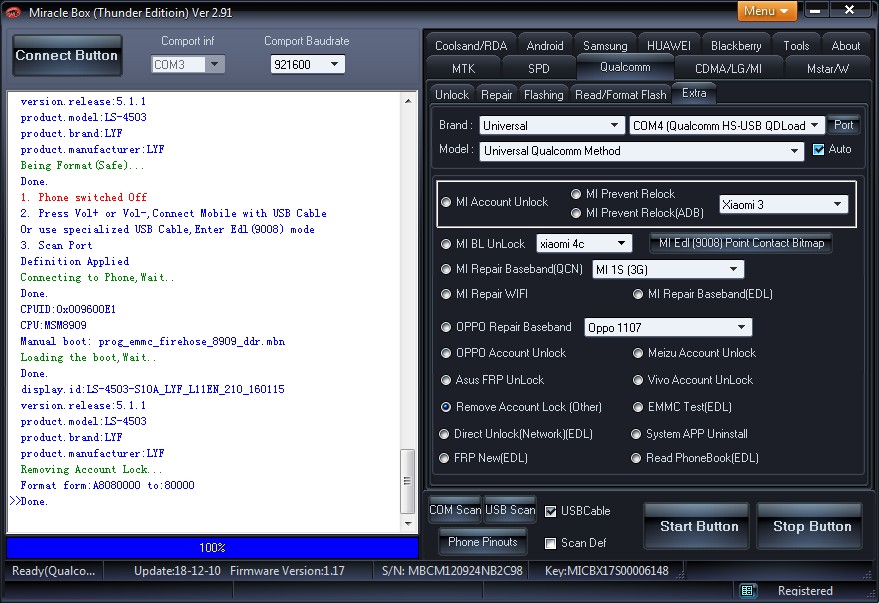
Task: Open the Flashing sub-tab
Action: click(x=544, y=95)
